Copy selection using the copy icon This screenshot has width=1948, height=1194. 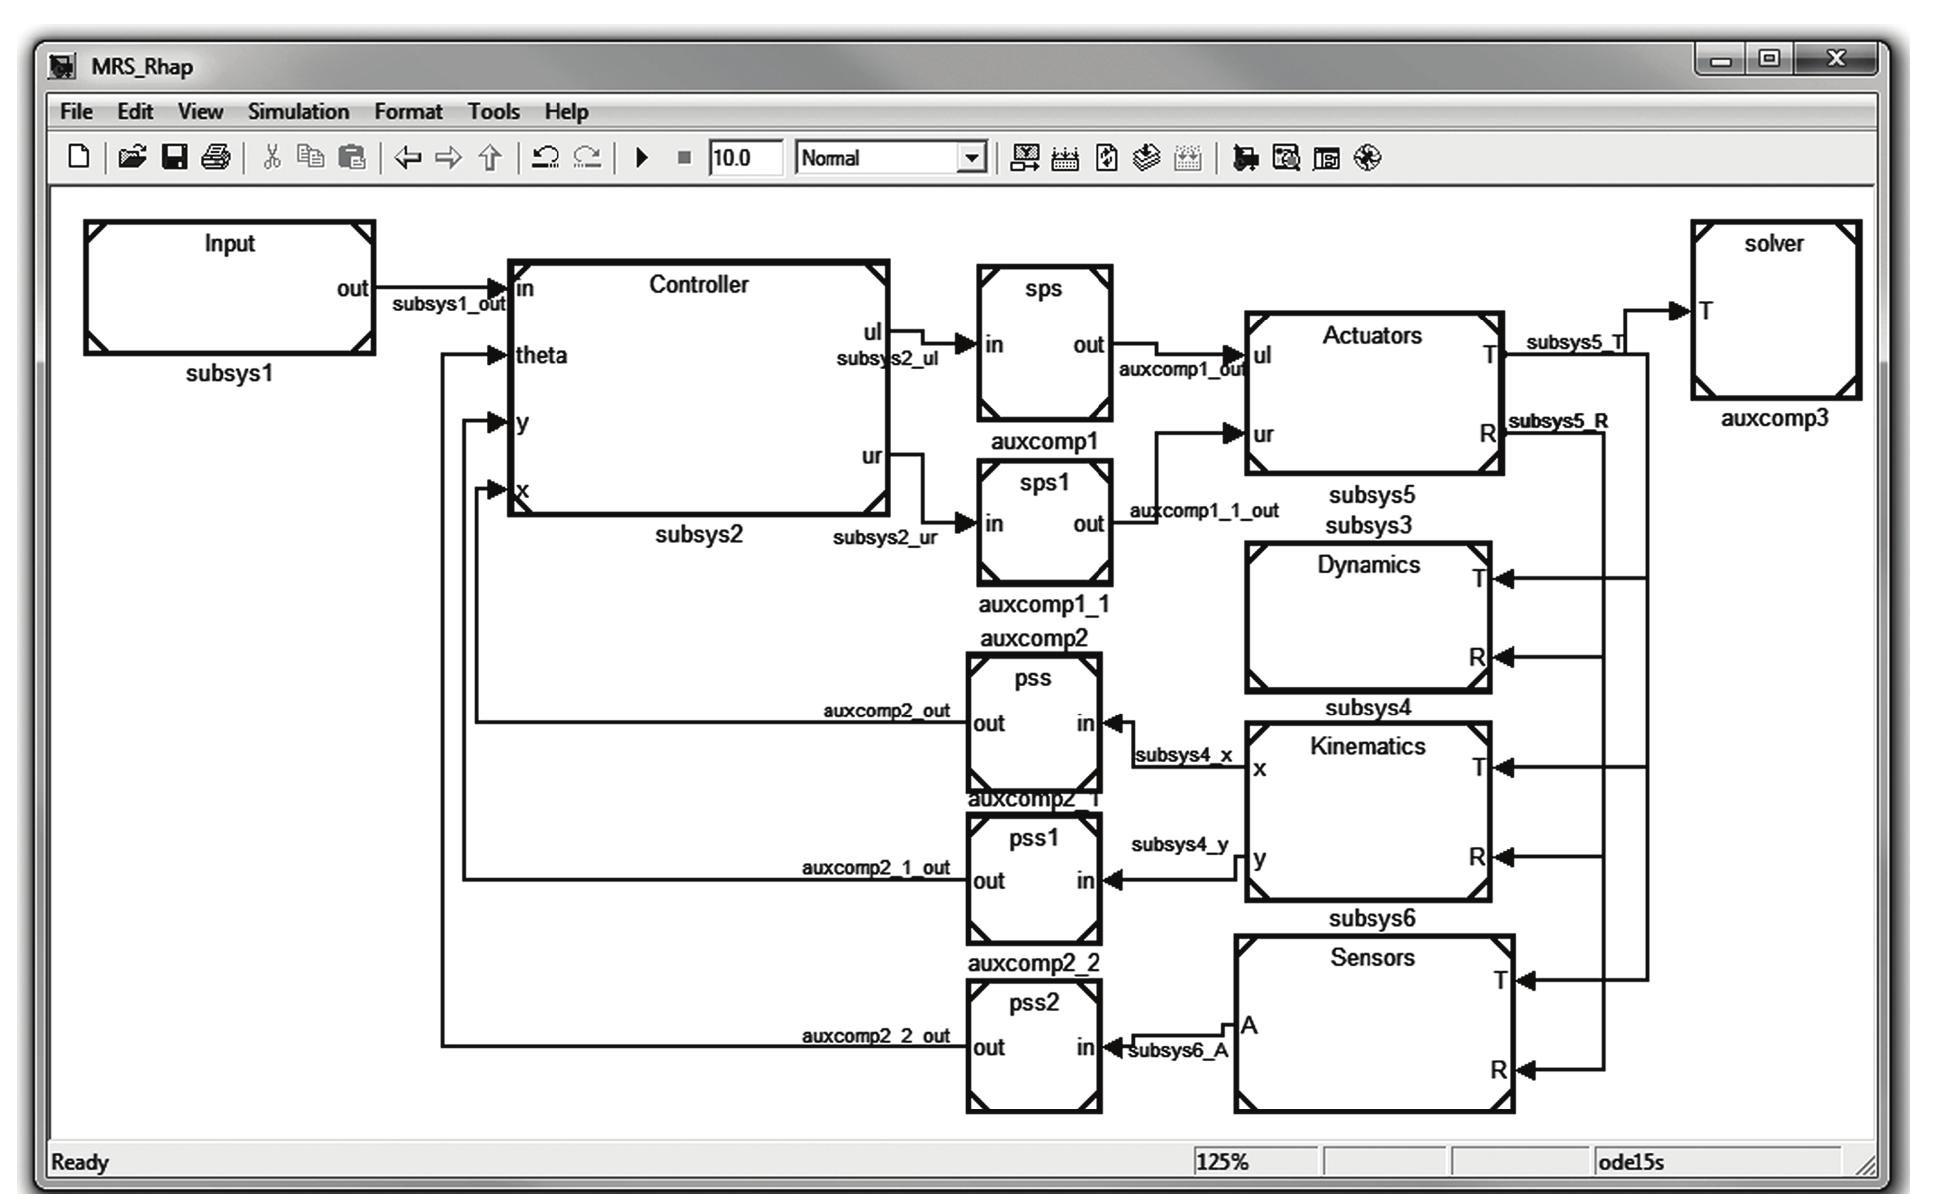pyautogui.click(x=311, y=157)
